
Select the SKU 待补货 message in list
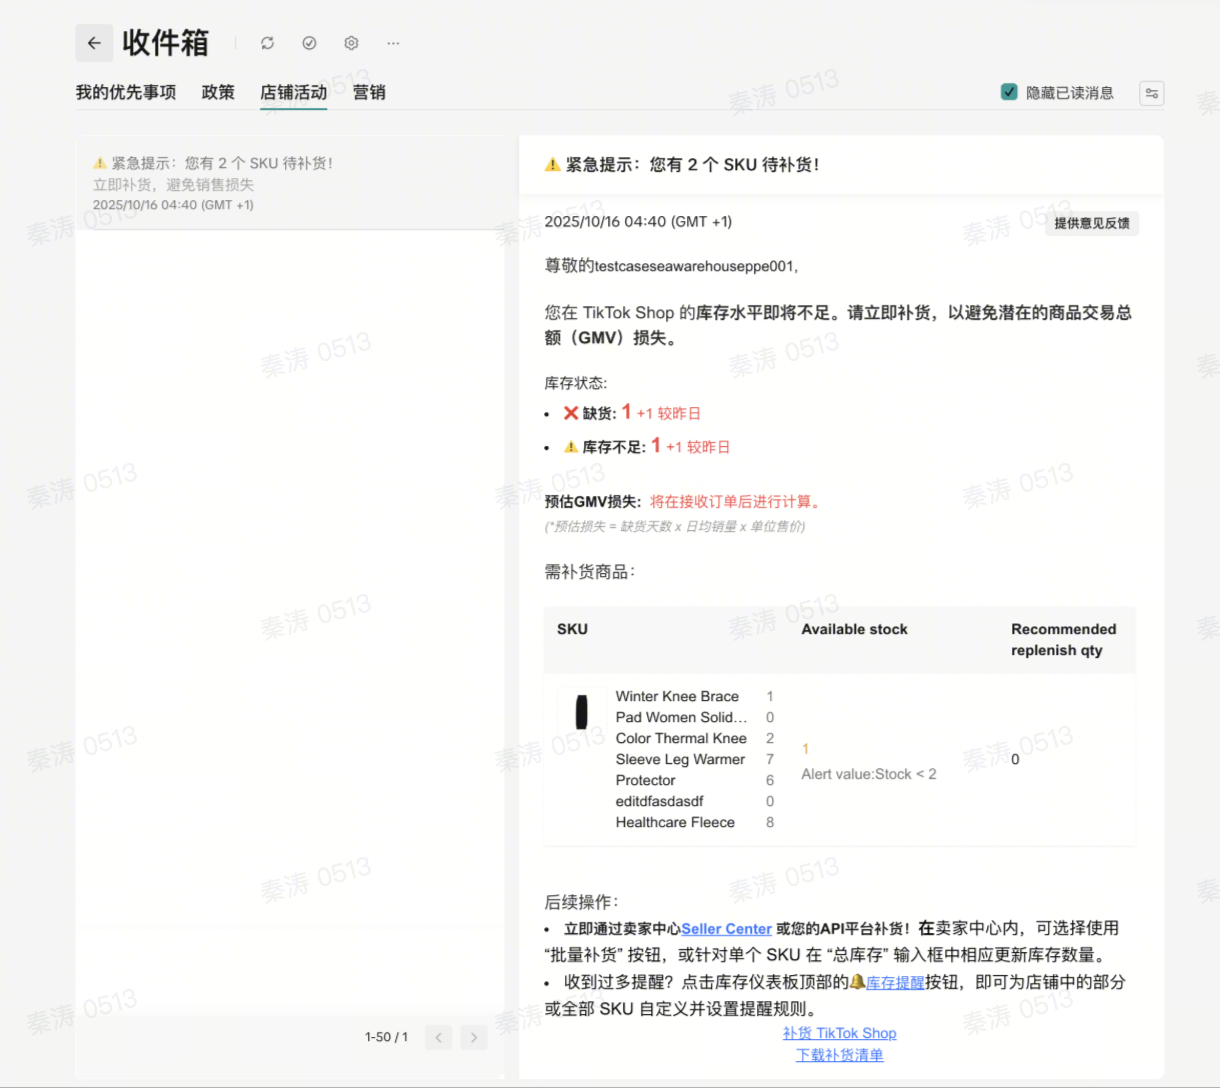290,183
